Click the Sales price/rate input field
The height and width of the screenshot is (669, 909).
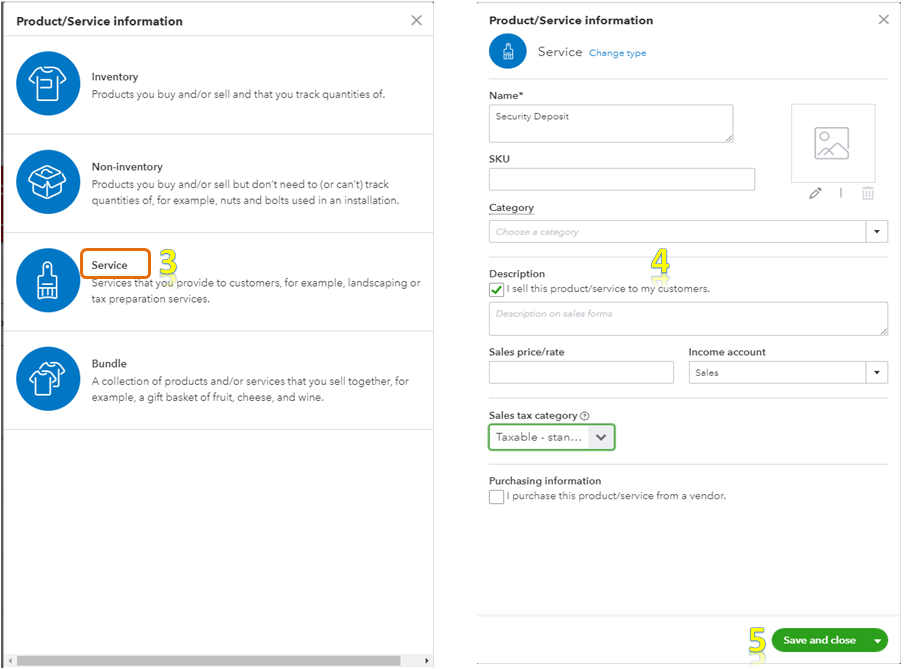click(x=581, y=373)
